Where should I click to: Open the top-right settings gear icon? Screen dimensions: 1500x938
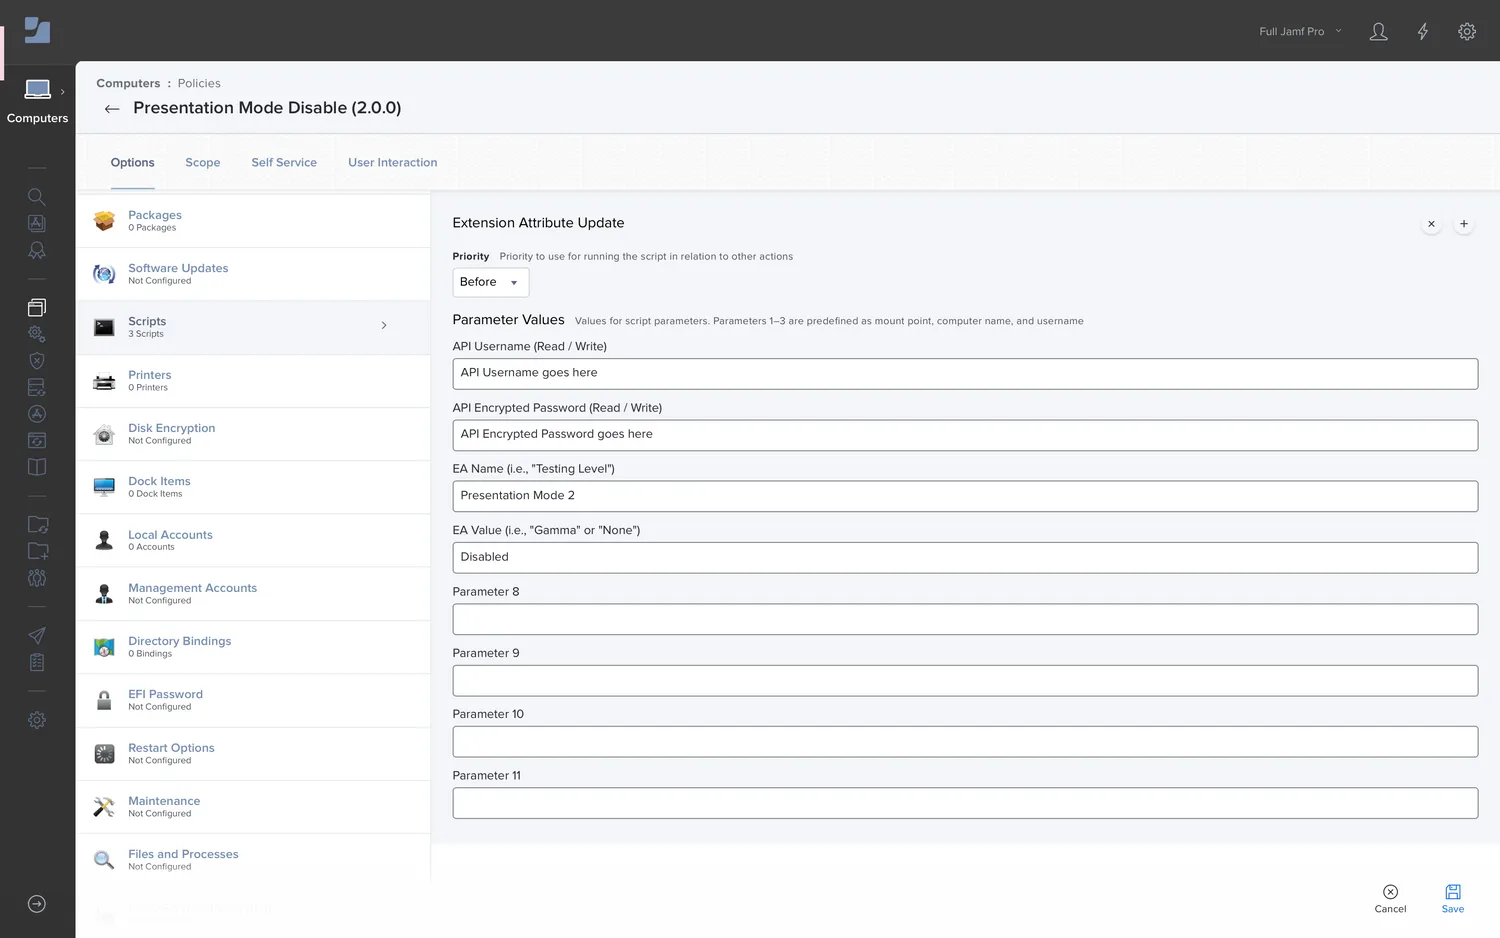tap(1467, 31)
